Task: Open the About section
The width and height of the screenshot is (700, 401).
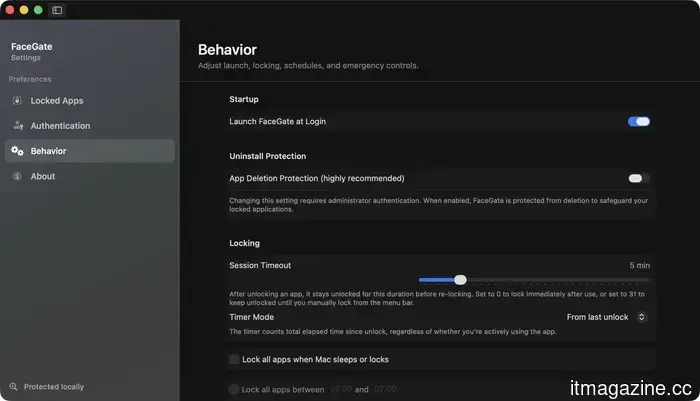Action: (89, 176)
